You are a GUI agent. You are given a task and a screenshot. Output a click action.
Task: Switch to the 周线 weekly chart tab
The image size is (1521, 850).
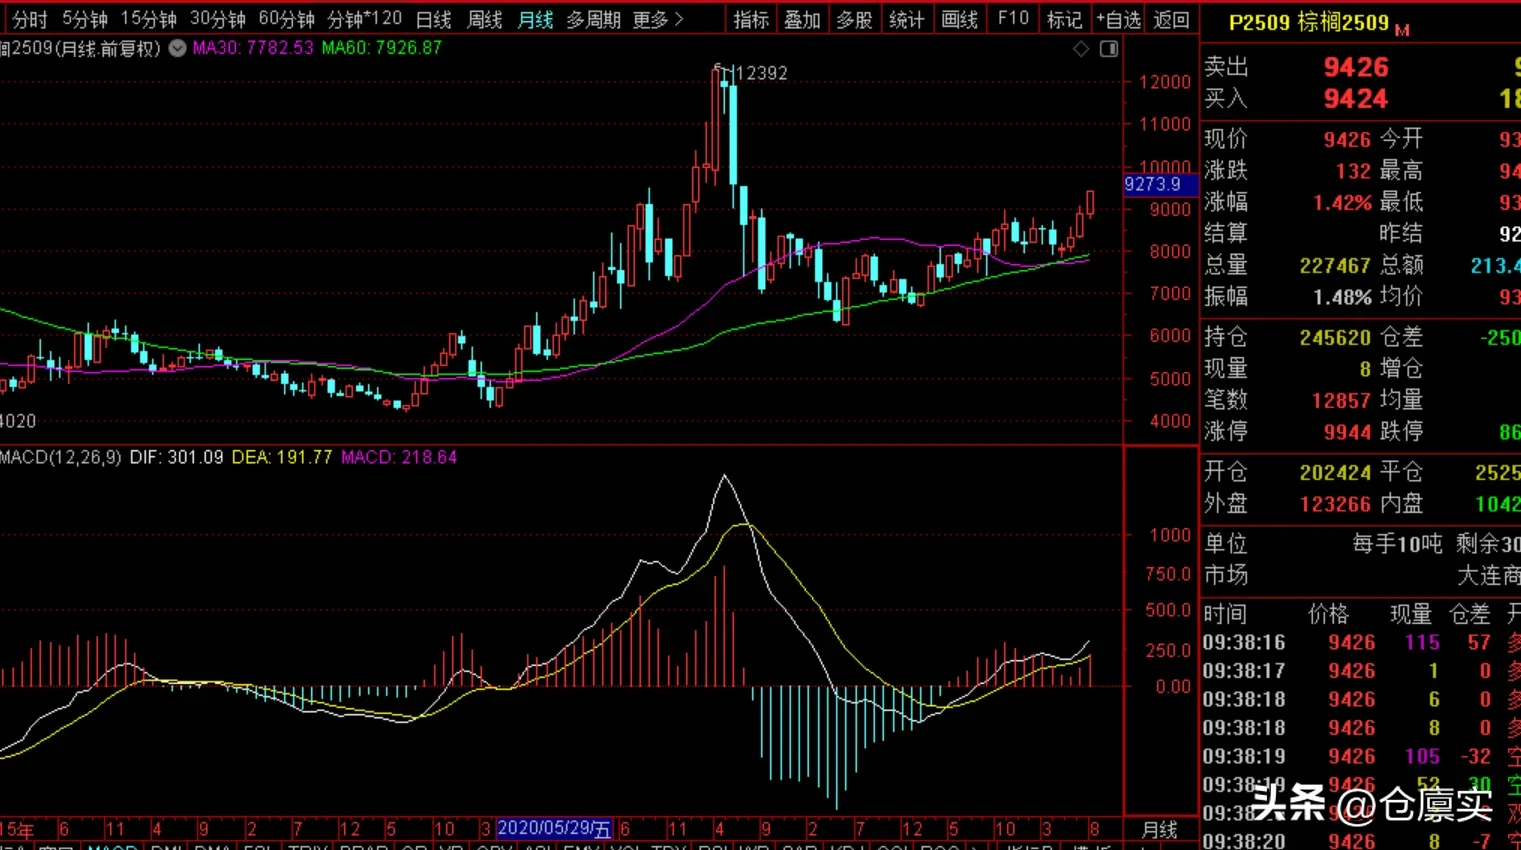(x=485, y=19)
